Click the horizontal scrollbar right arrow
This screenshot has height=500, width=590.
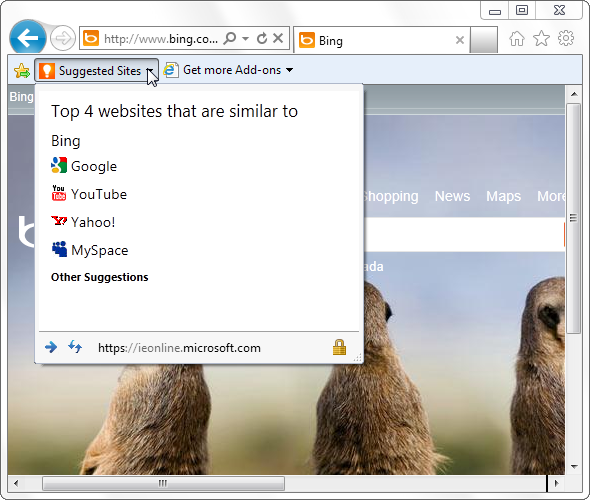tap(556, 483)
